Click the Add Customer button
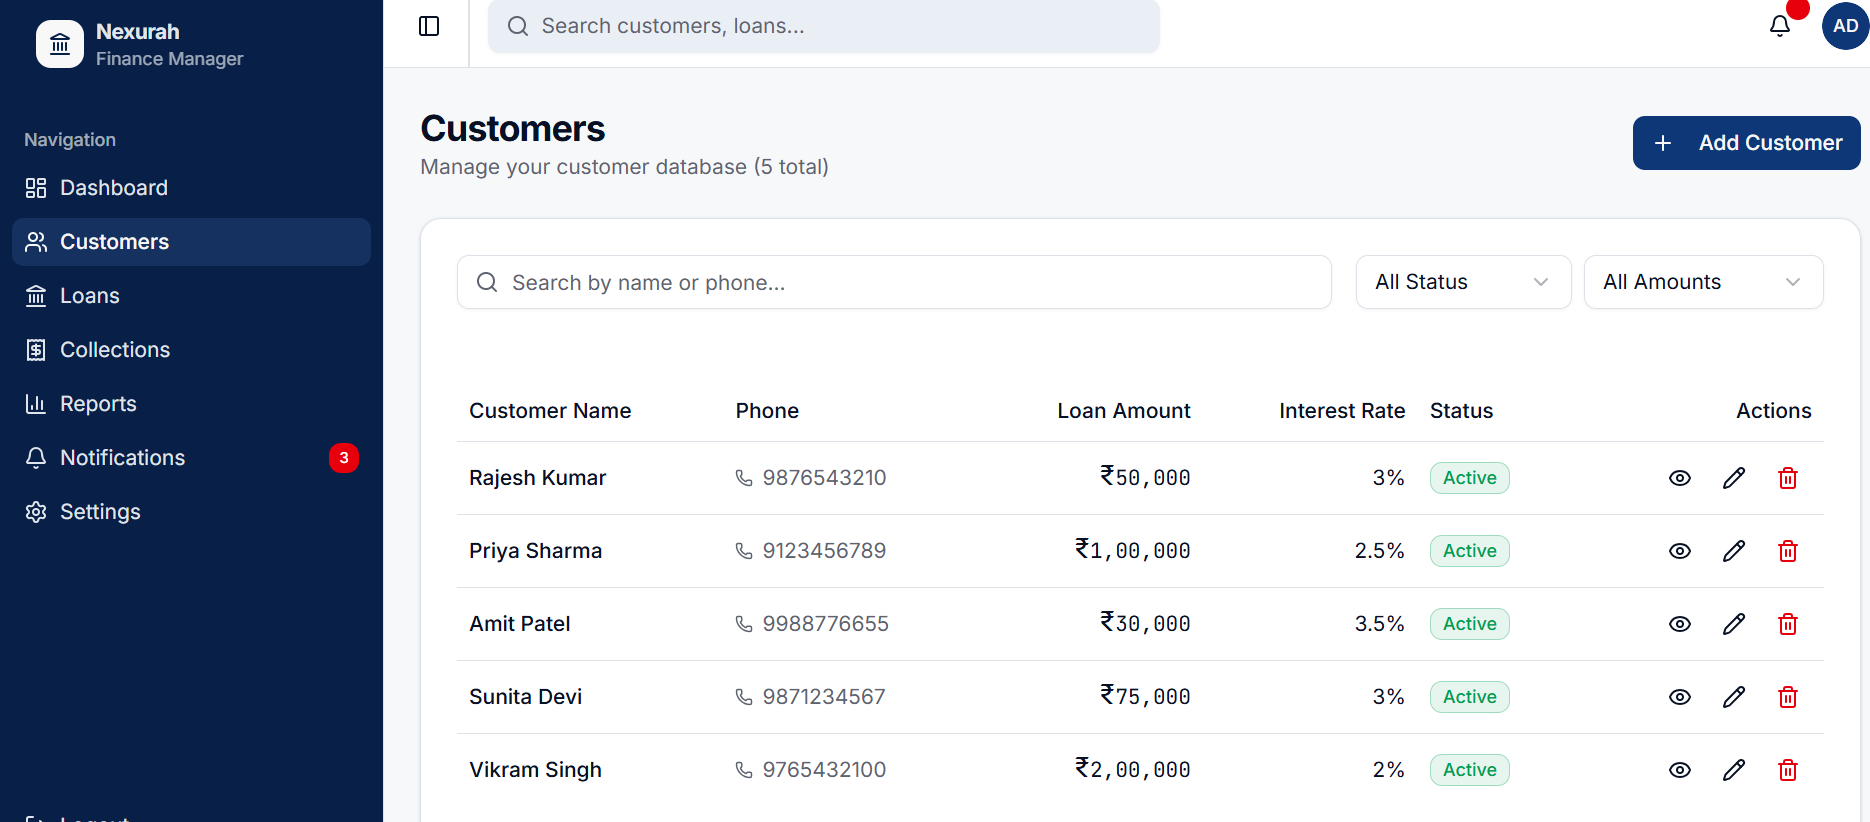Screen dimensions: 1870x822 (1746, 143)
